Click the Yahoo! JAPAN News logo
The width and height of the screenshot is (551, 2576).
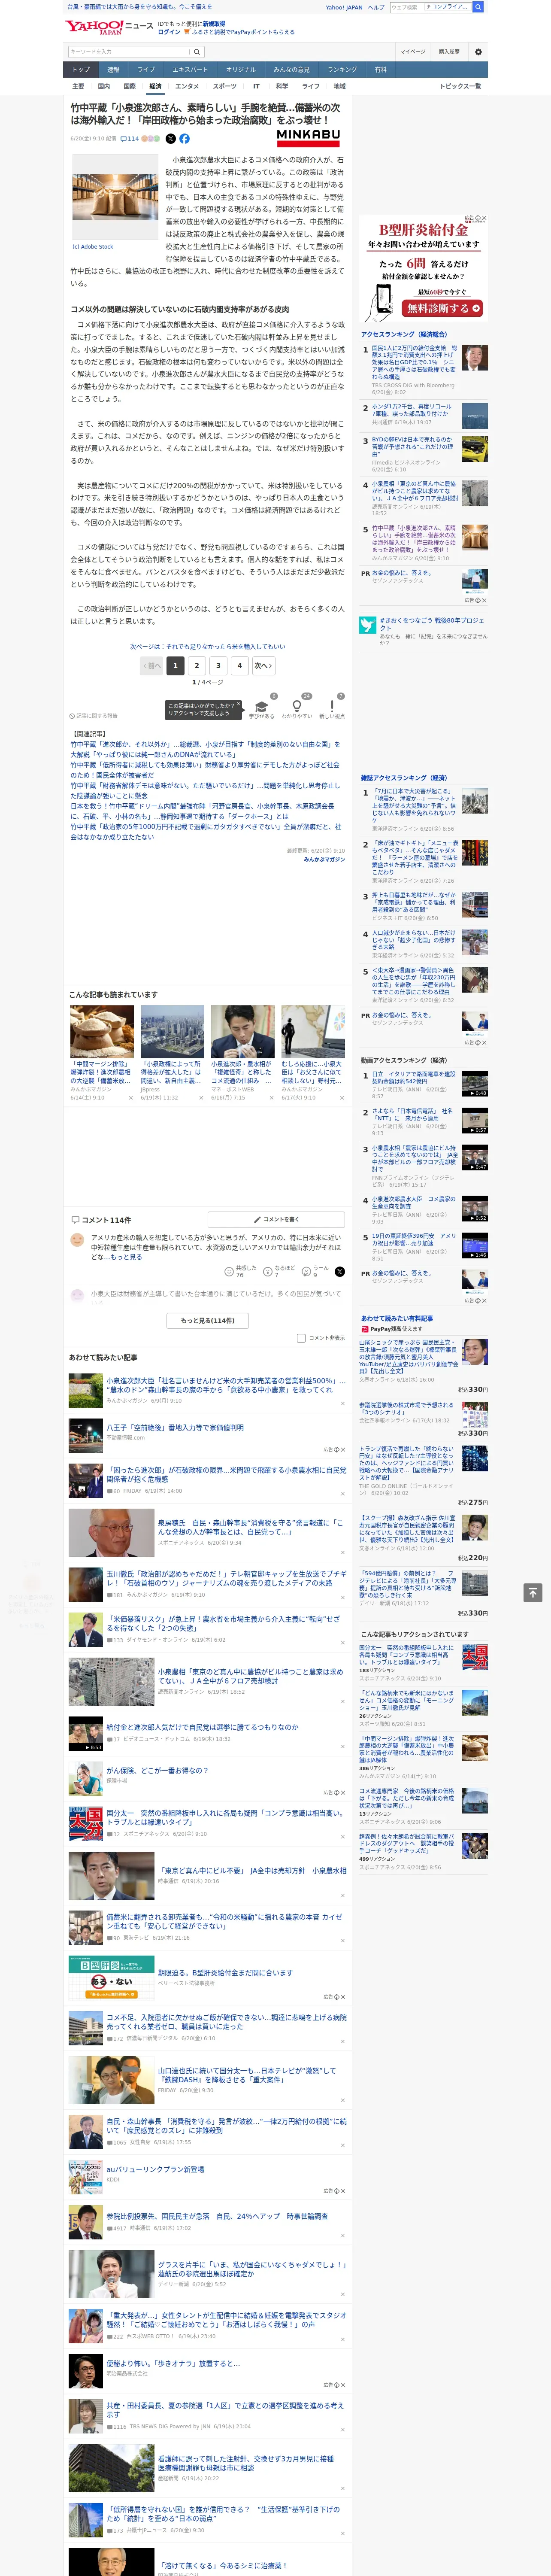click(108, 27)
